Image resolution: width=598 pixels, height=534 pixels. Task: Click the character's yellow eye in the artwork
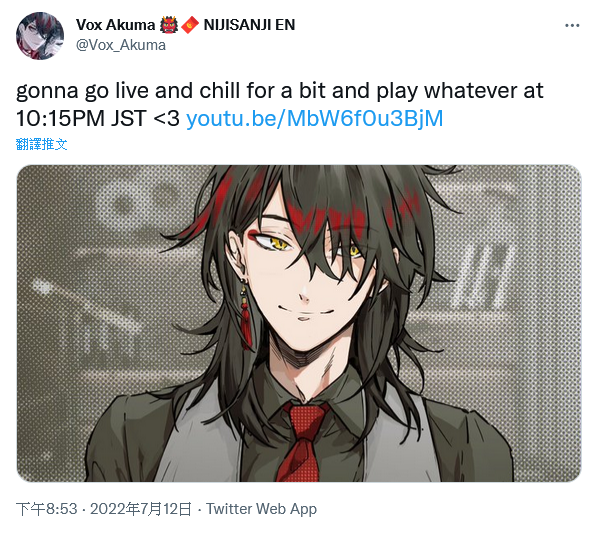coord(276,243)
